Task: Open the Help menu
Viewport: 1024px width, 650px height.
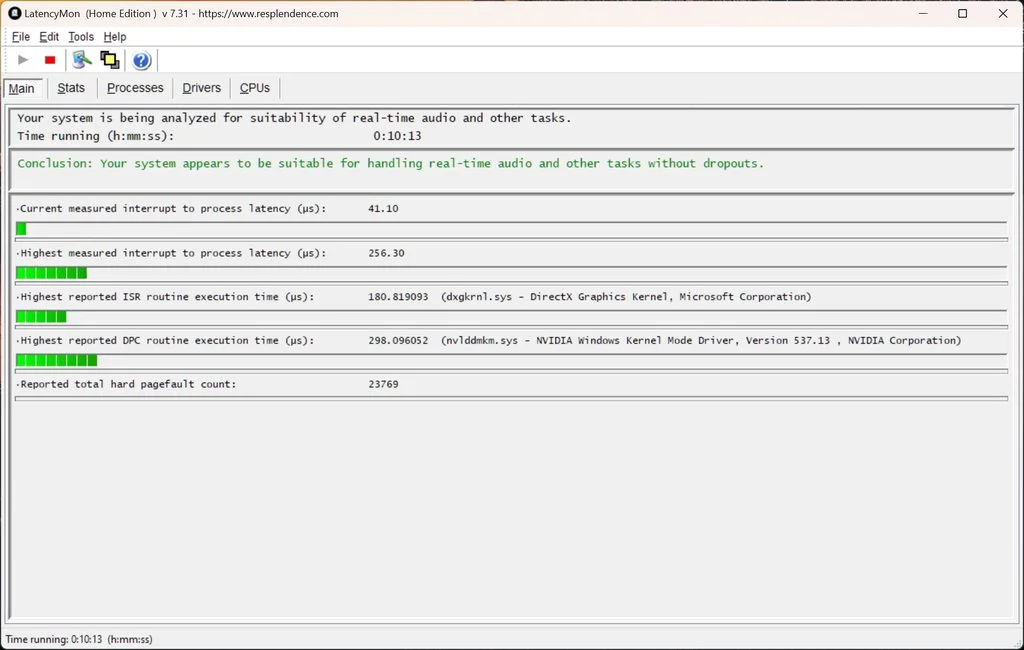Action: [x=115, y=37]
